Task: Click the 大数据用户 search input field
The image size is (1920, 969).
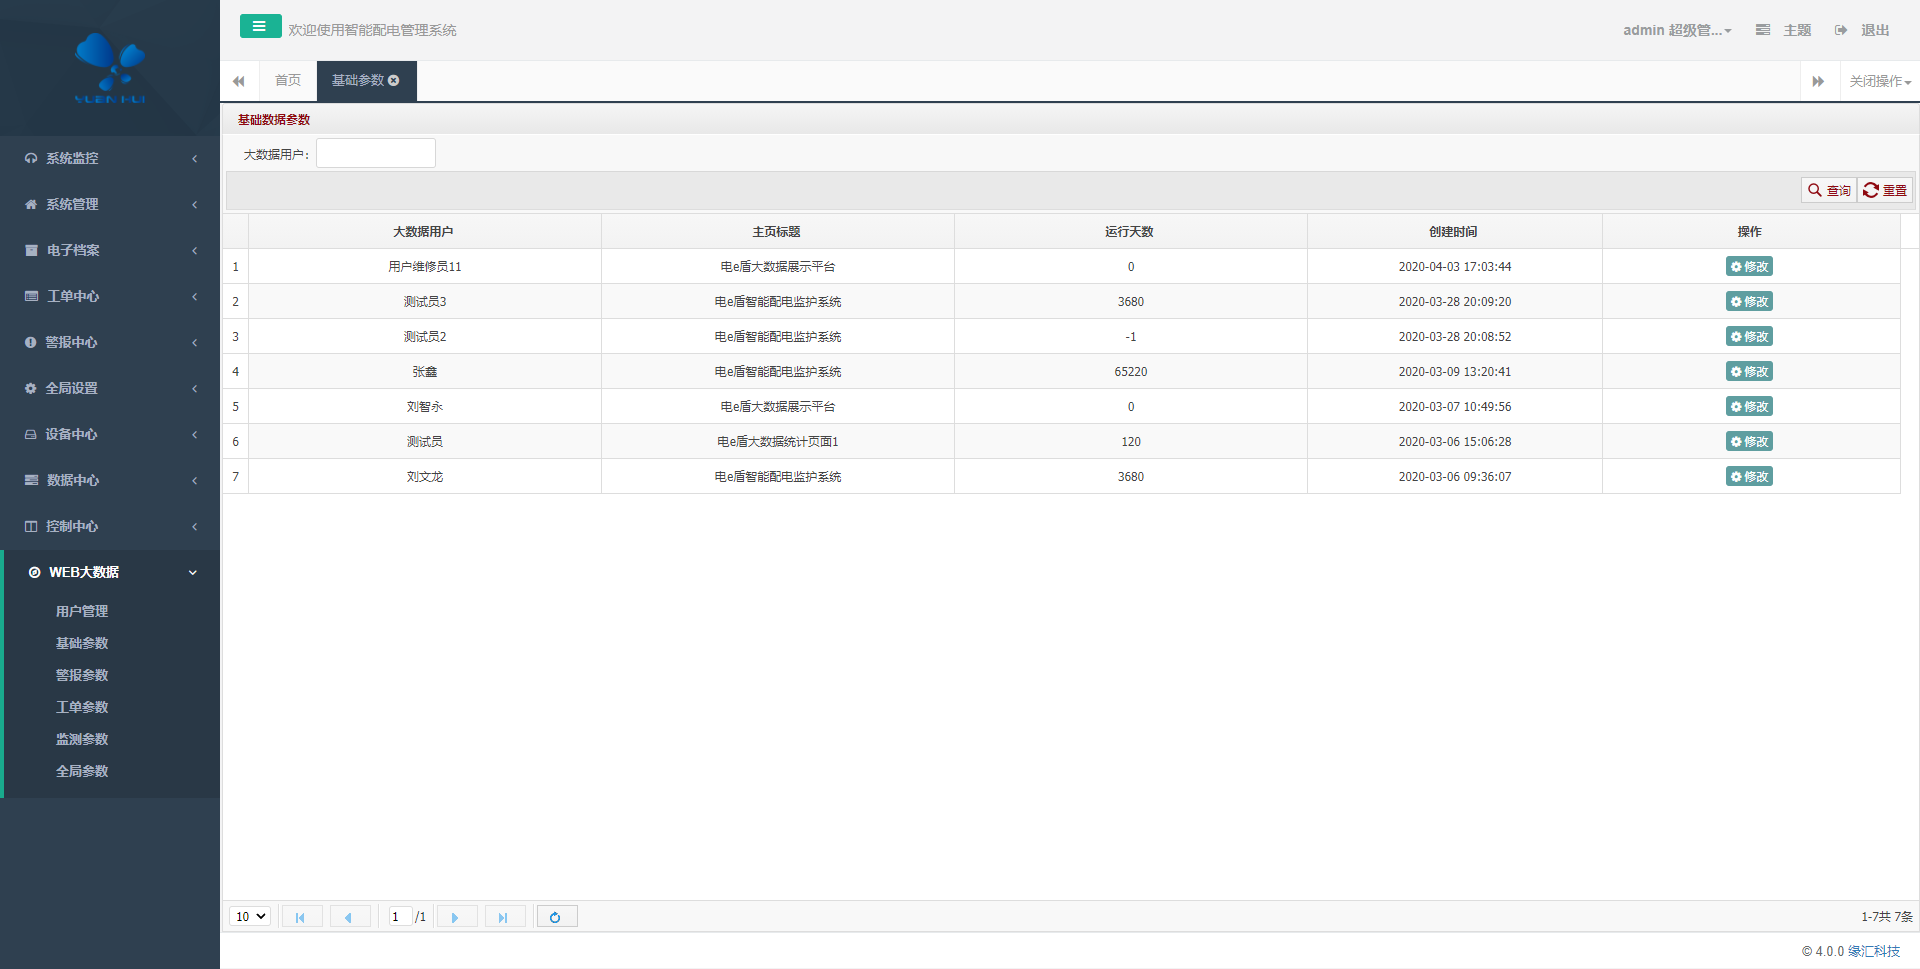Action: [x=376, y=154]
